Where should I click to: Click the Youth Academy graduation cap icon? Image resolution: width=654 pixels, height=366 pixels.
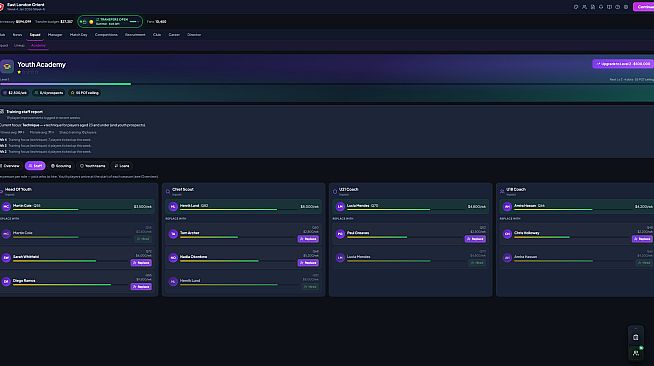click(x=7, y=66)
